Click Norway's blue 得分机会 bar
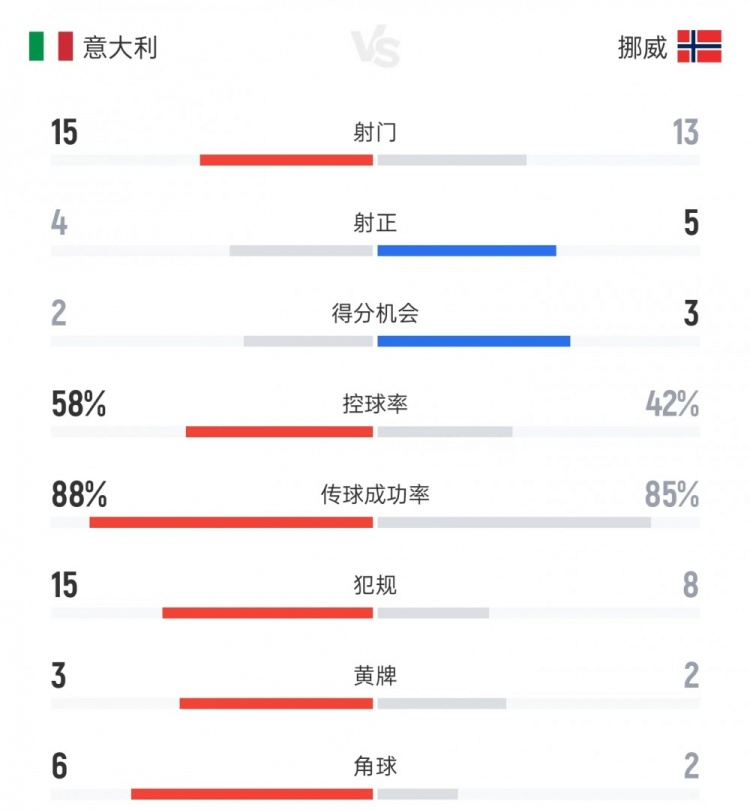 pos(473,341)
